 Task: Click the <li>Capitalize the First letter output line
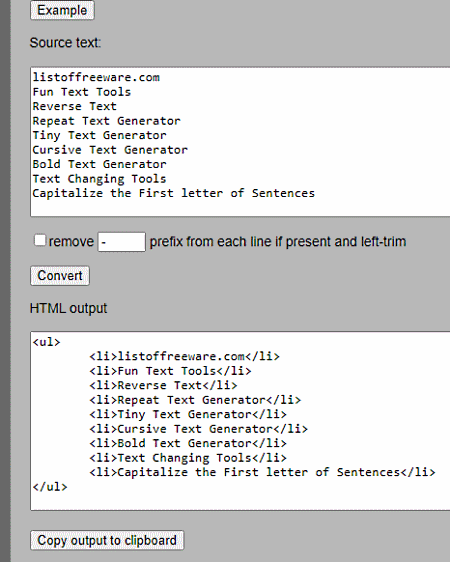point(262,472)
